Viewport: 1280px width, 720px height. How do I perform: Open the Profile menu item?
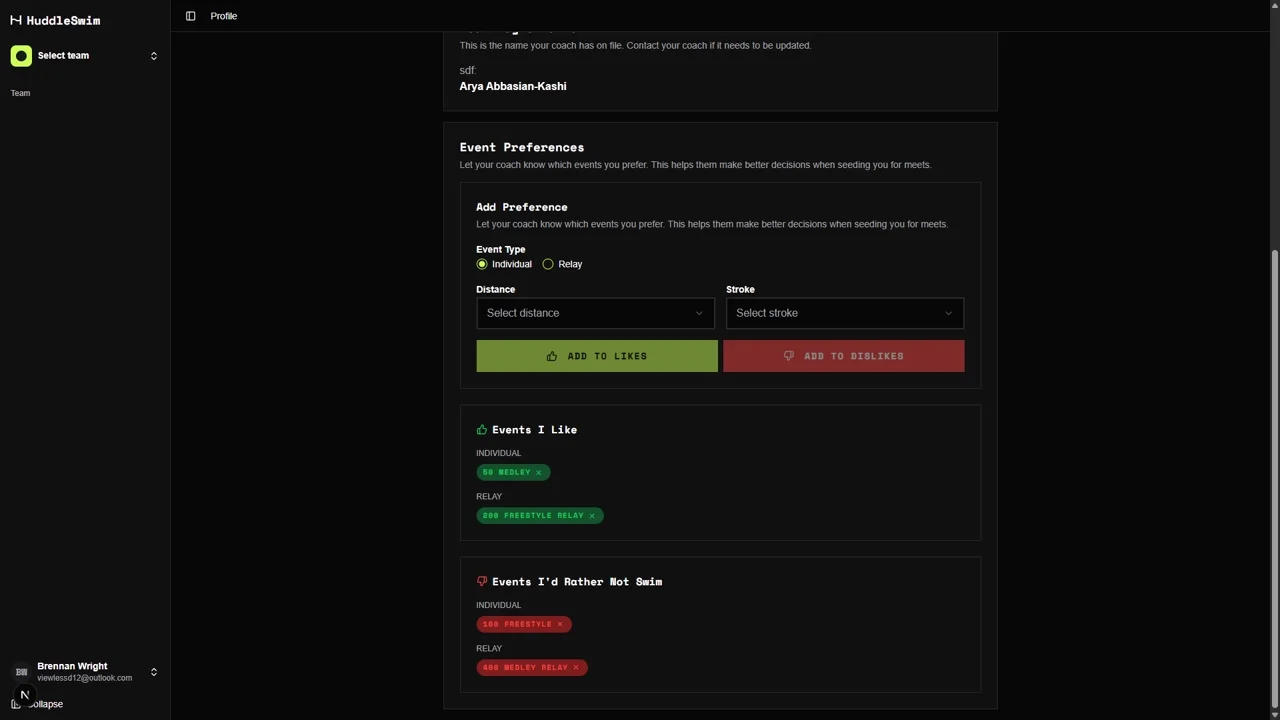(x=223, y=16)
